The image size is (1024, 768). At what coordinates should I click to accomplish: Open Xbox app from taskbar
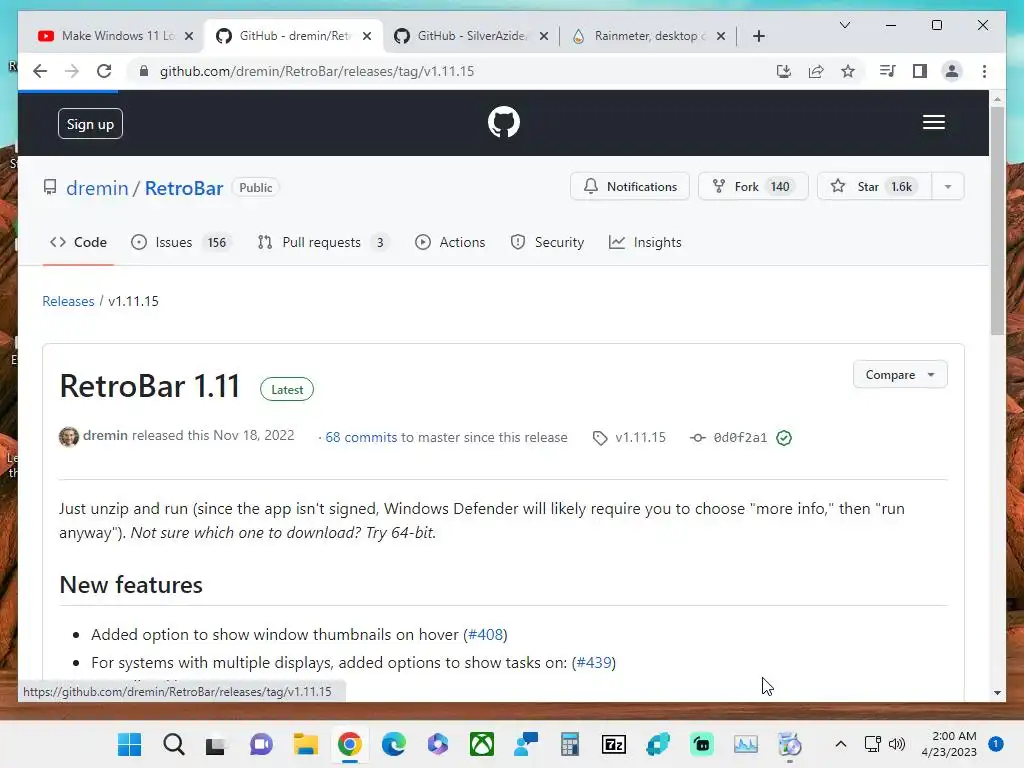coord(482,744)
